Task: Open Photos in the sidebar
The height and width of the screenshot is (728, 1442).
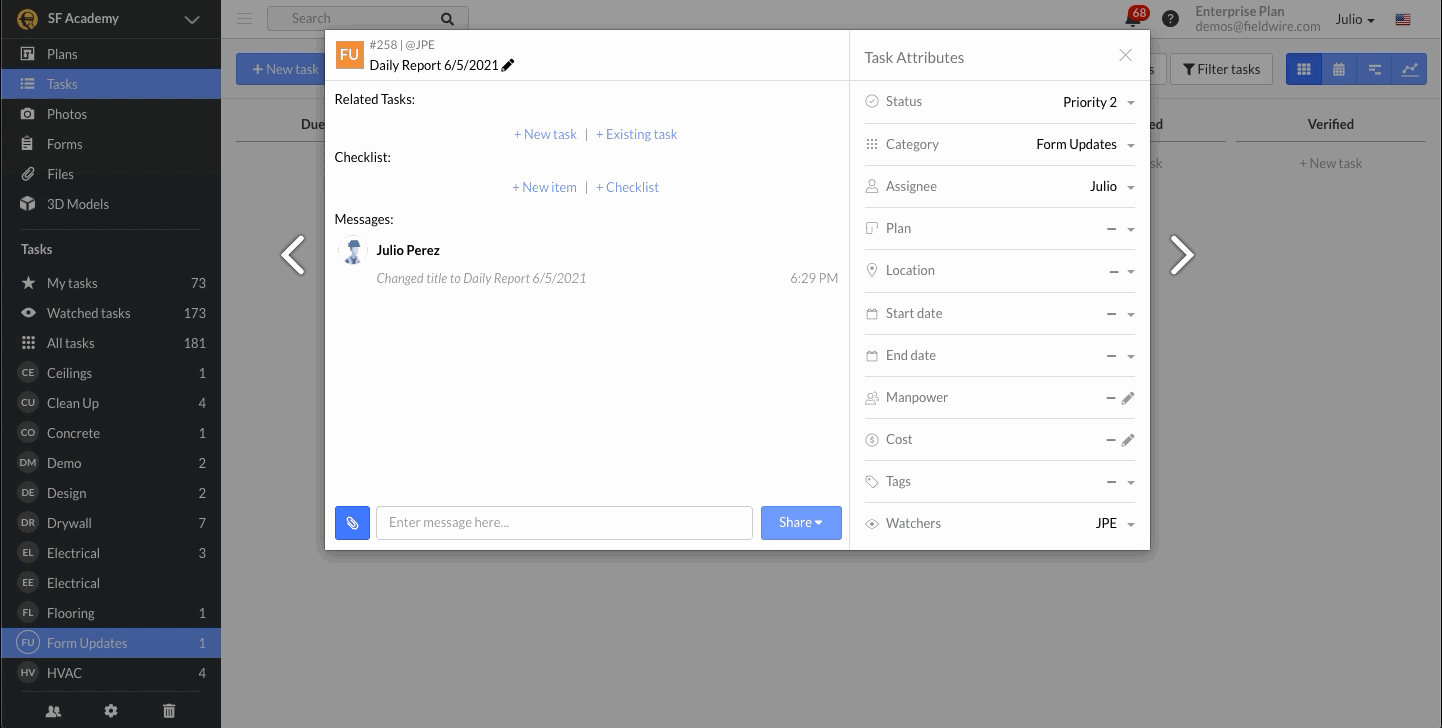Action: pos(66,114)
